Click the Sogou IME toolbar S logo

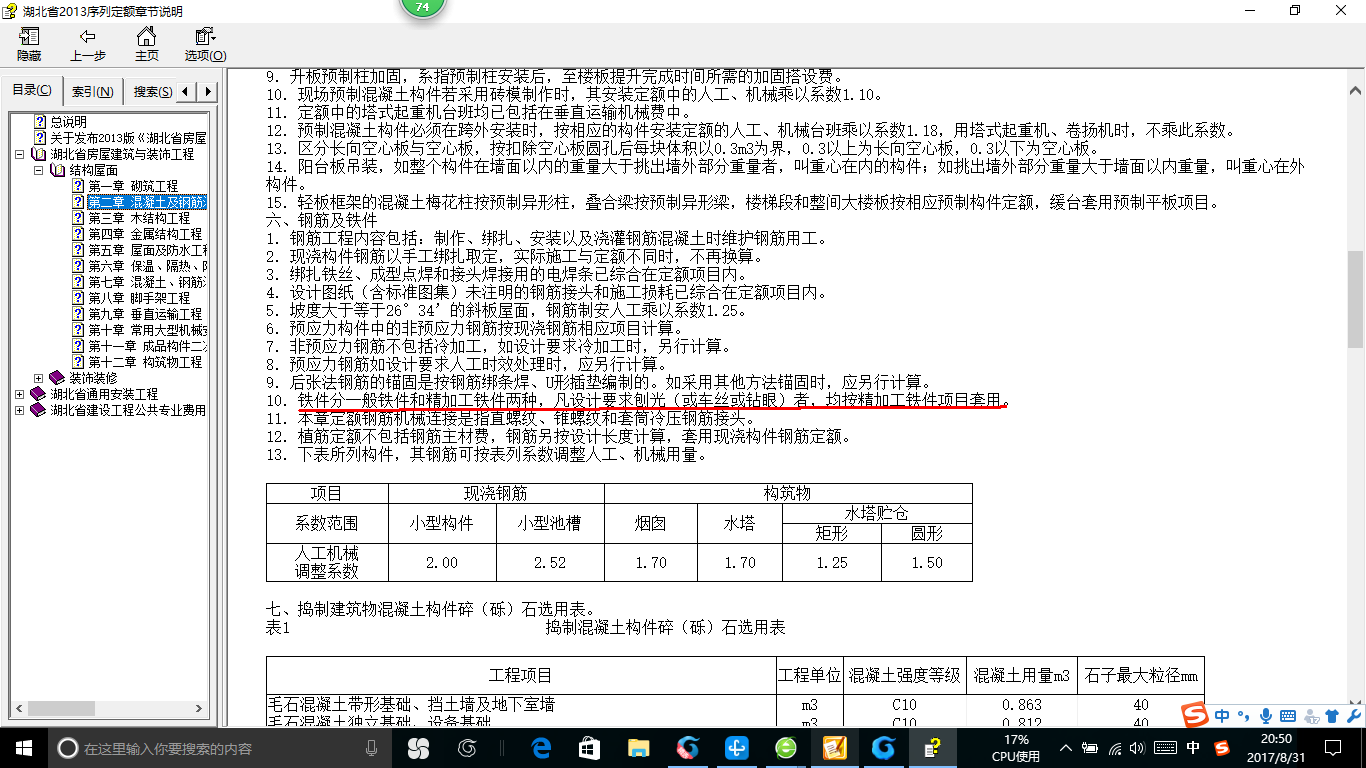[1195, 715]
